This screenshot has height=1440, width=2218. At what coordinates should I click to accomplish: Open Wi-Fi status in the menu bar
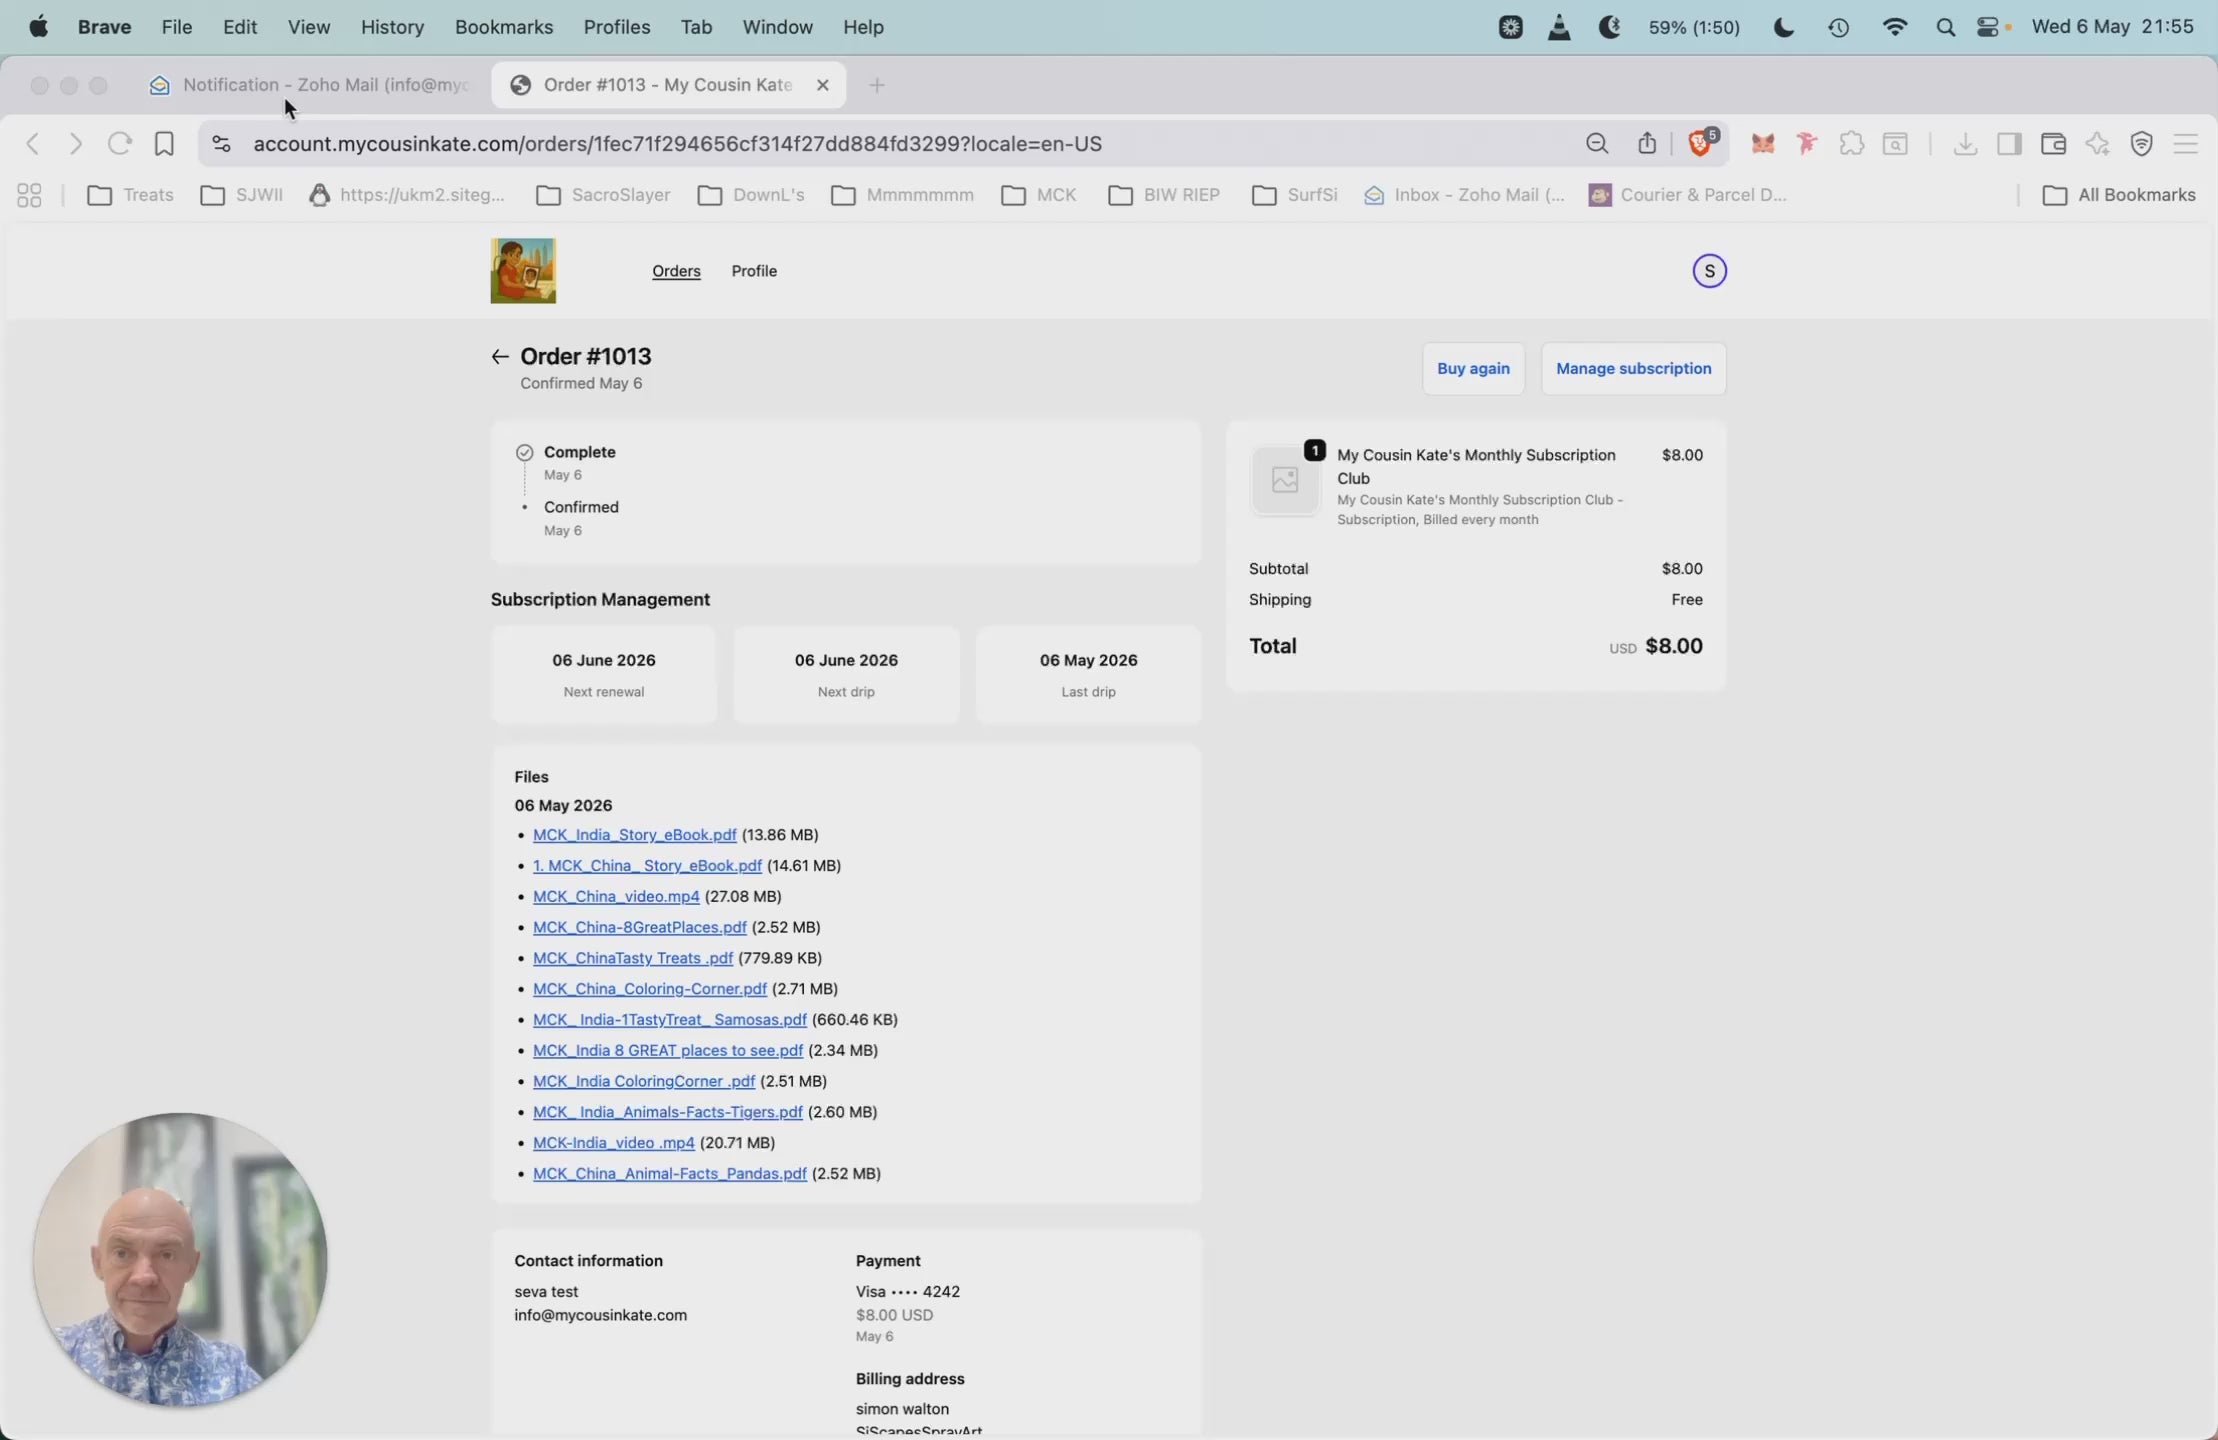point(1894,27)
